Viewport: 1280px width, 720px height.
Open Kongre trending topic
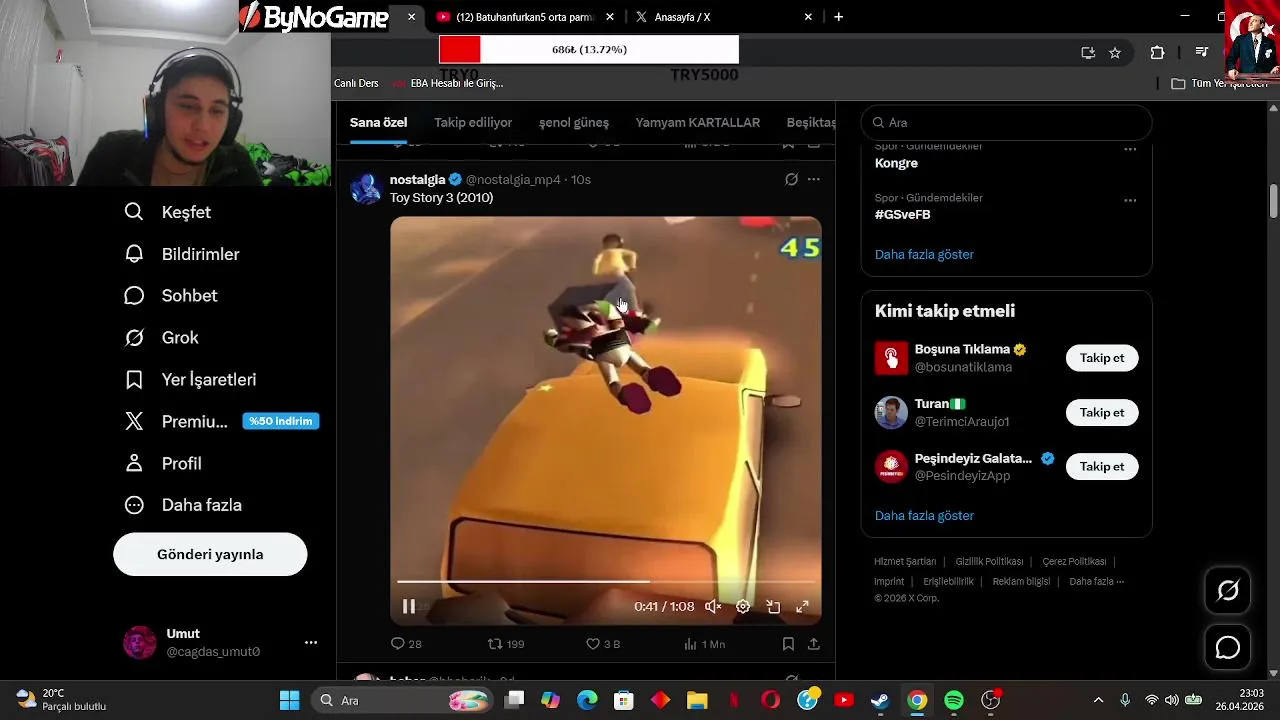coord(896,163)
